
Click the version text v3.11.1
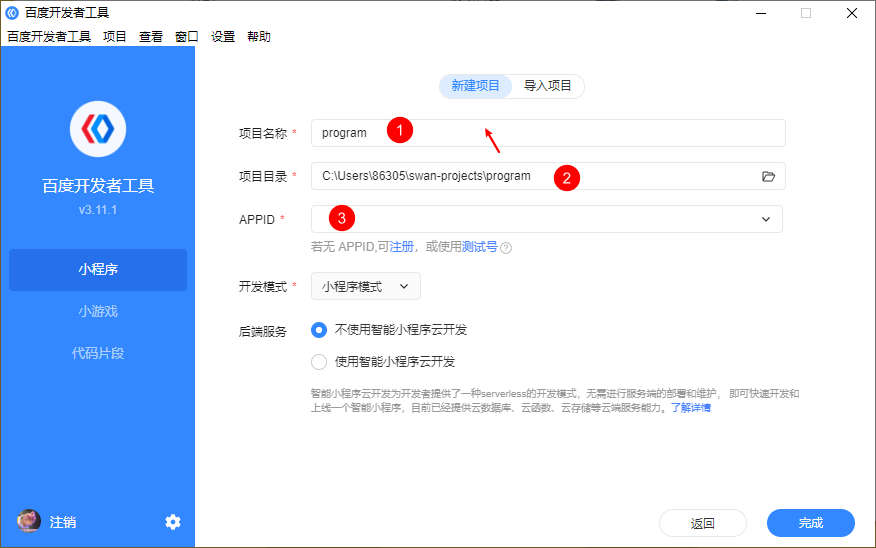(98, 210)
